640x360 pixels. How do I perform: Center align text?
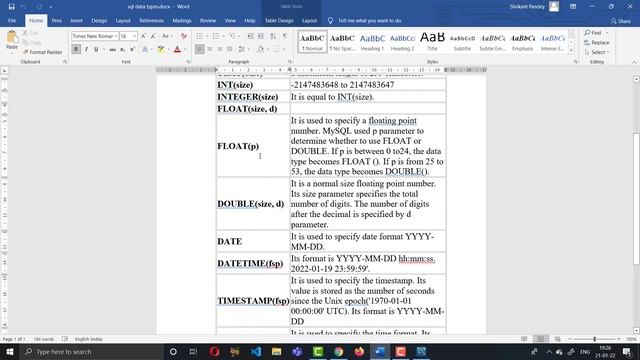coord(209,49)
